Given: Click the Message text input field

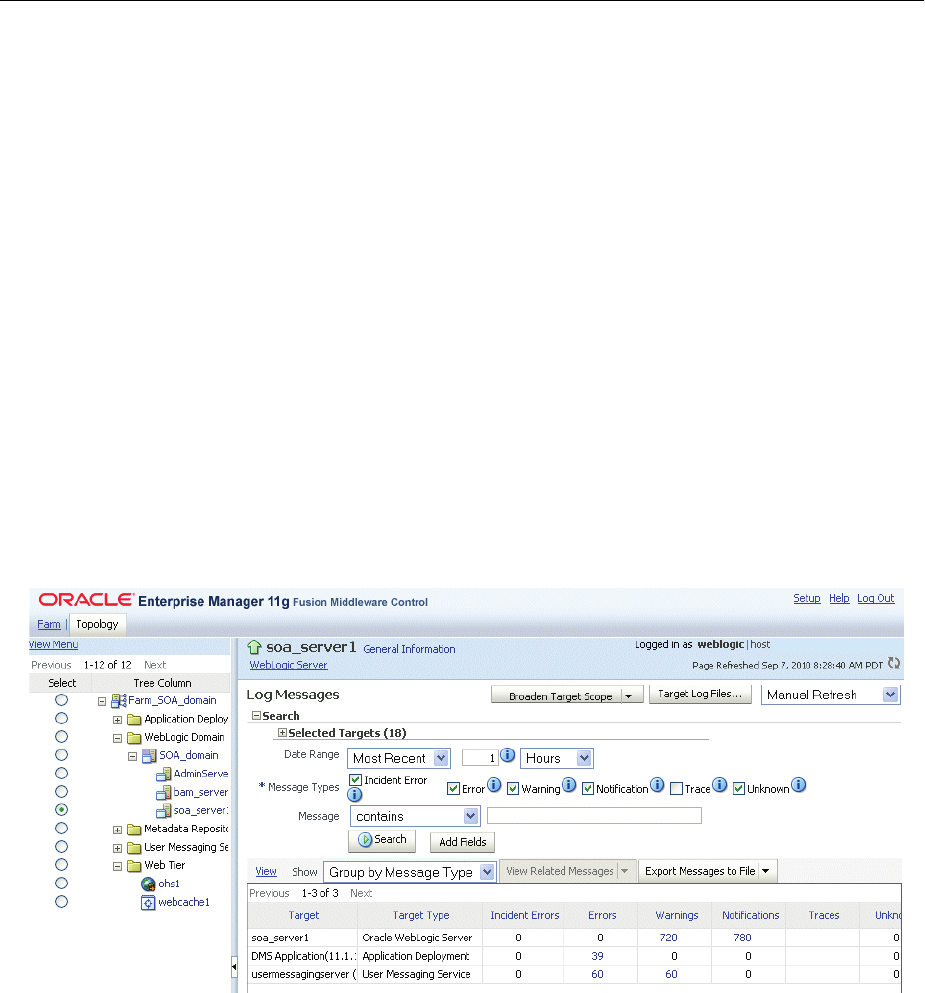Looking at the screenshot, I should coord(595,816).
